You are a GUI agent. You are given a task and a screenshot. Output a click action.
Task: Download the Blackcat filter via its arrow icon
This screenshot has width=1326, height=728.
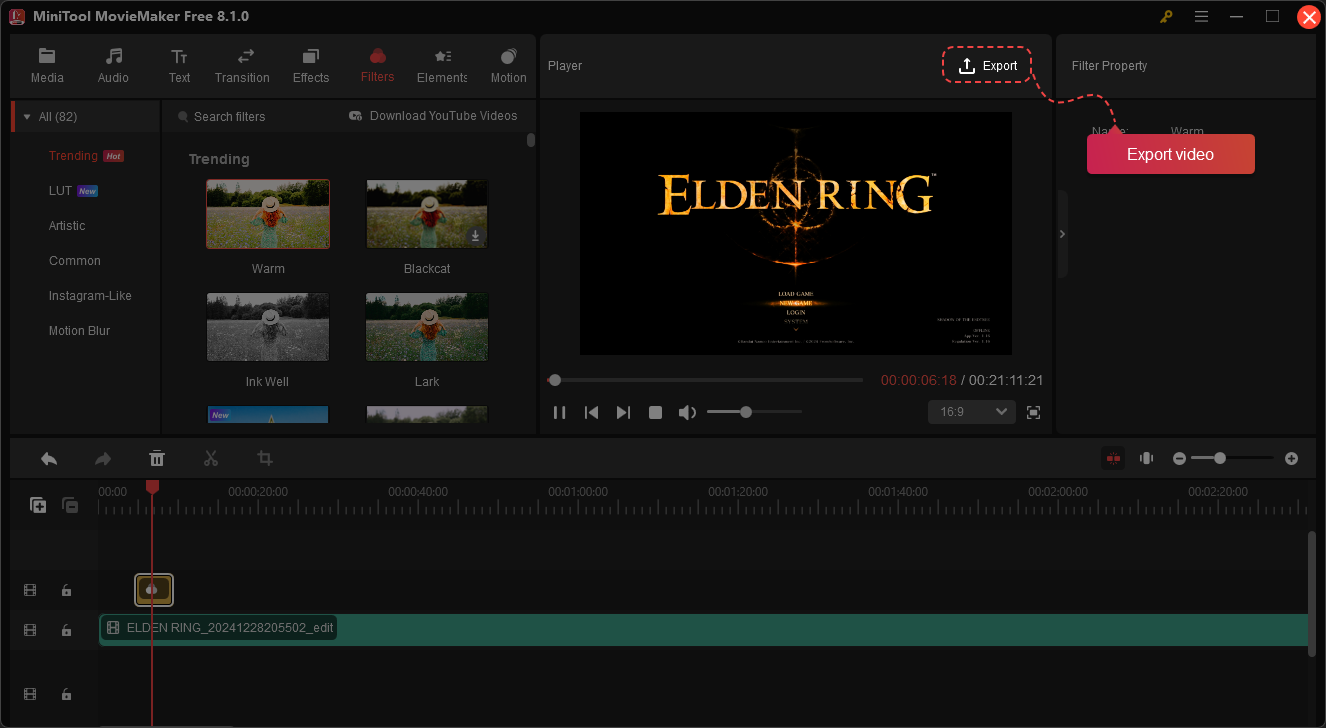point(476,236)
